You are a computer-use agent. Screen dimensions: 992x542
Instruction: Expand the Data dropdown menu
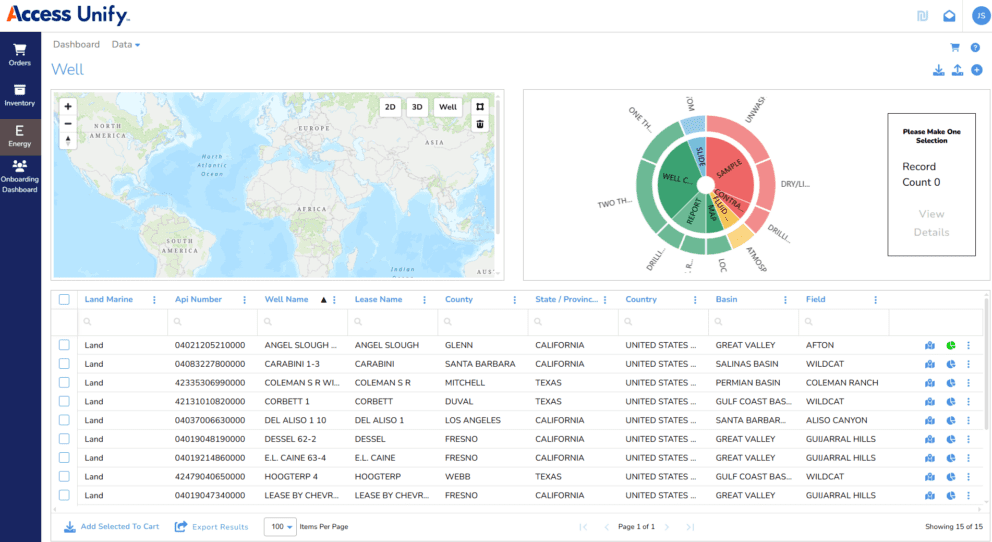[126, 45]
